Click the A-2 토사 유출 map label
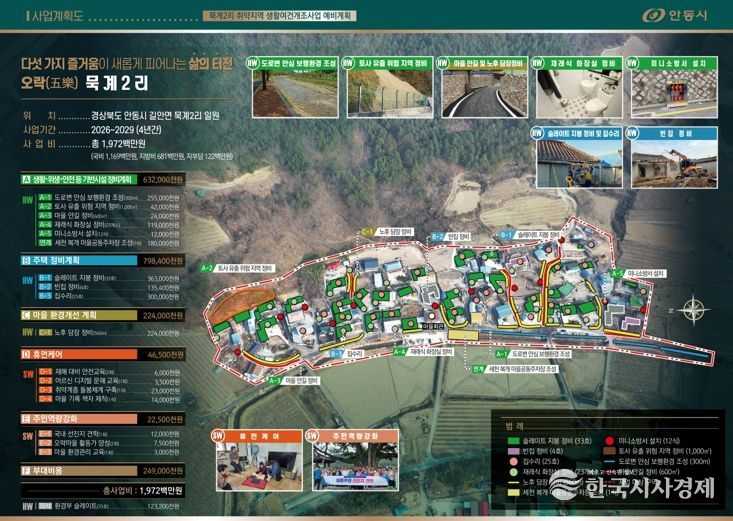The width and height of the screenshot is (733, 521). pyautogui.click(x=237, y=268)
